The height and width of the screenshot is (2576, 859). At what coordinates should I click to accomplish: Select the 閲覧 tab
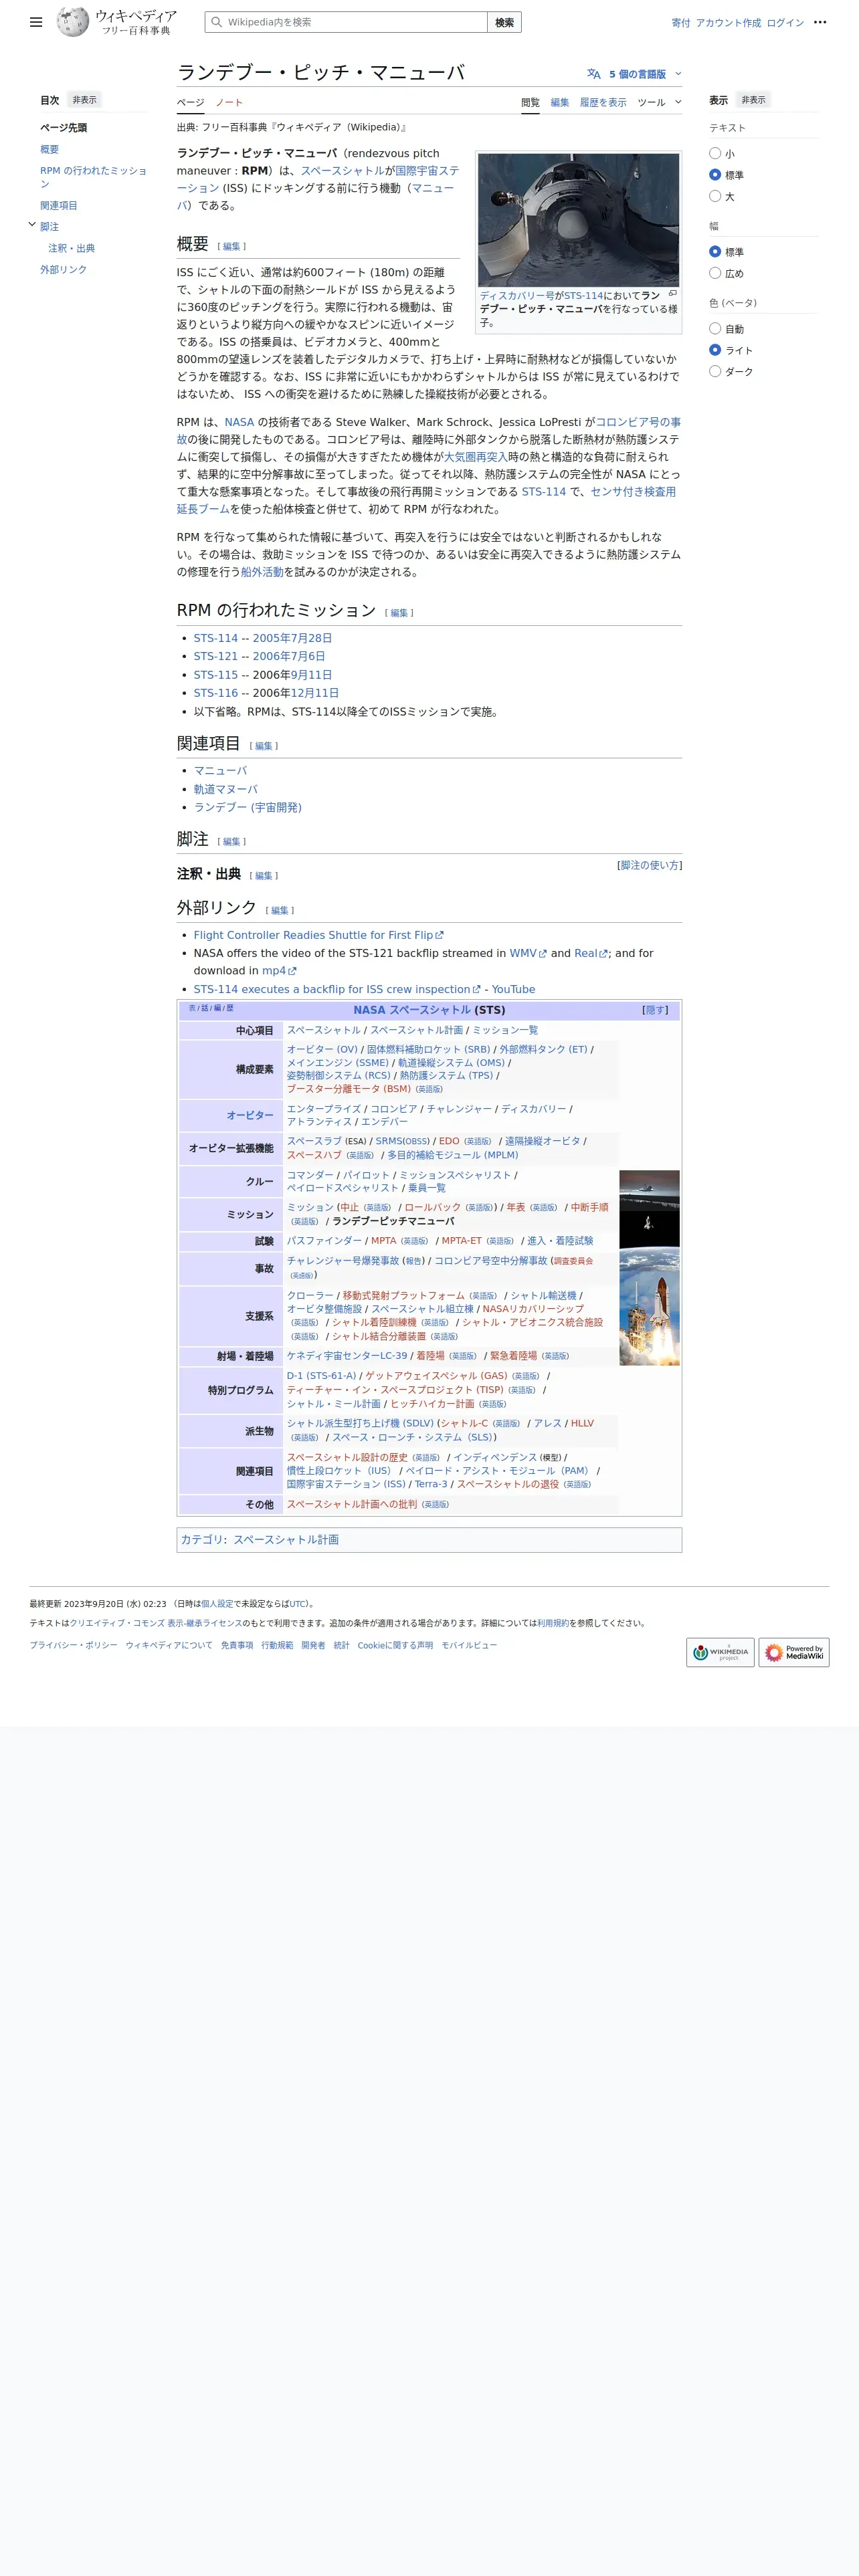[530, 102]
